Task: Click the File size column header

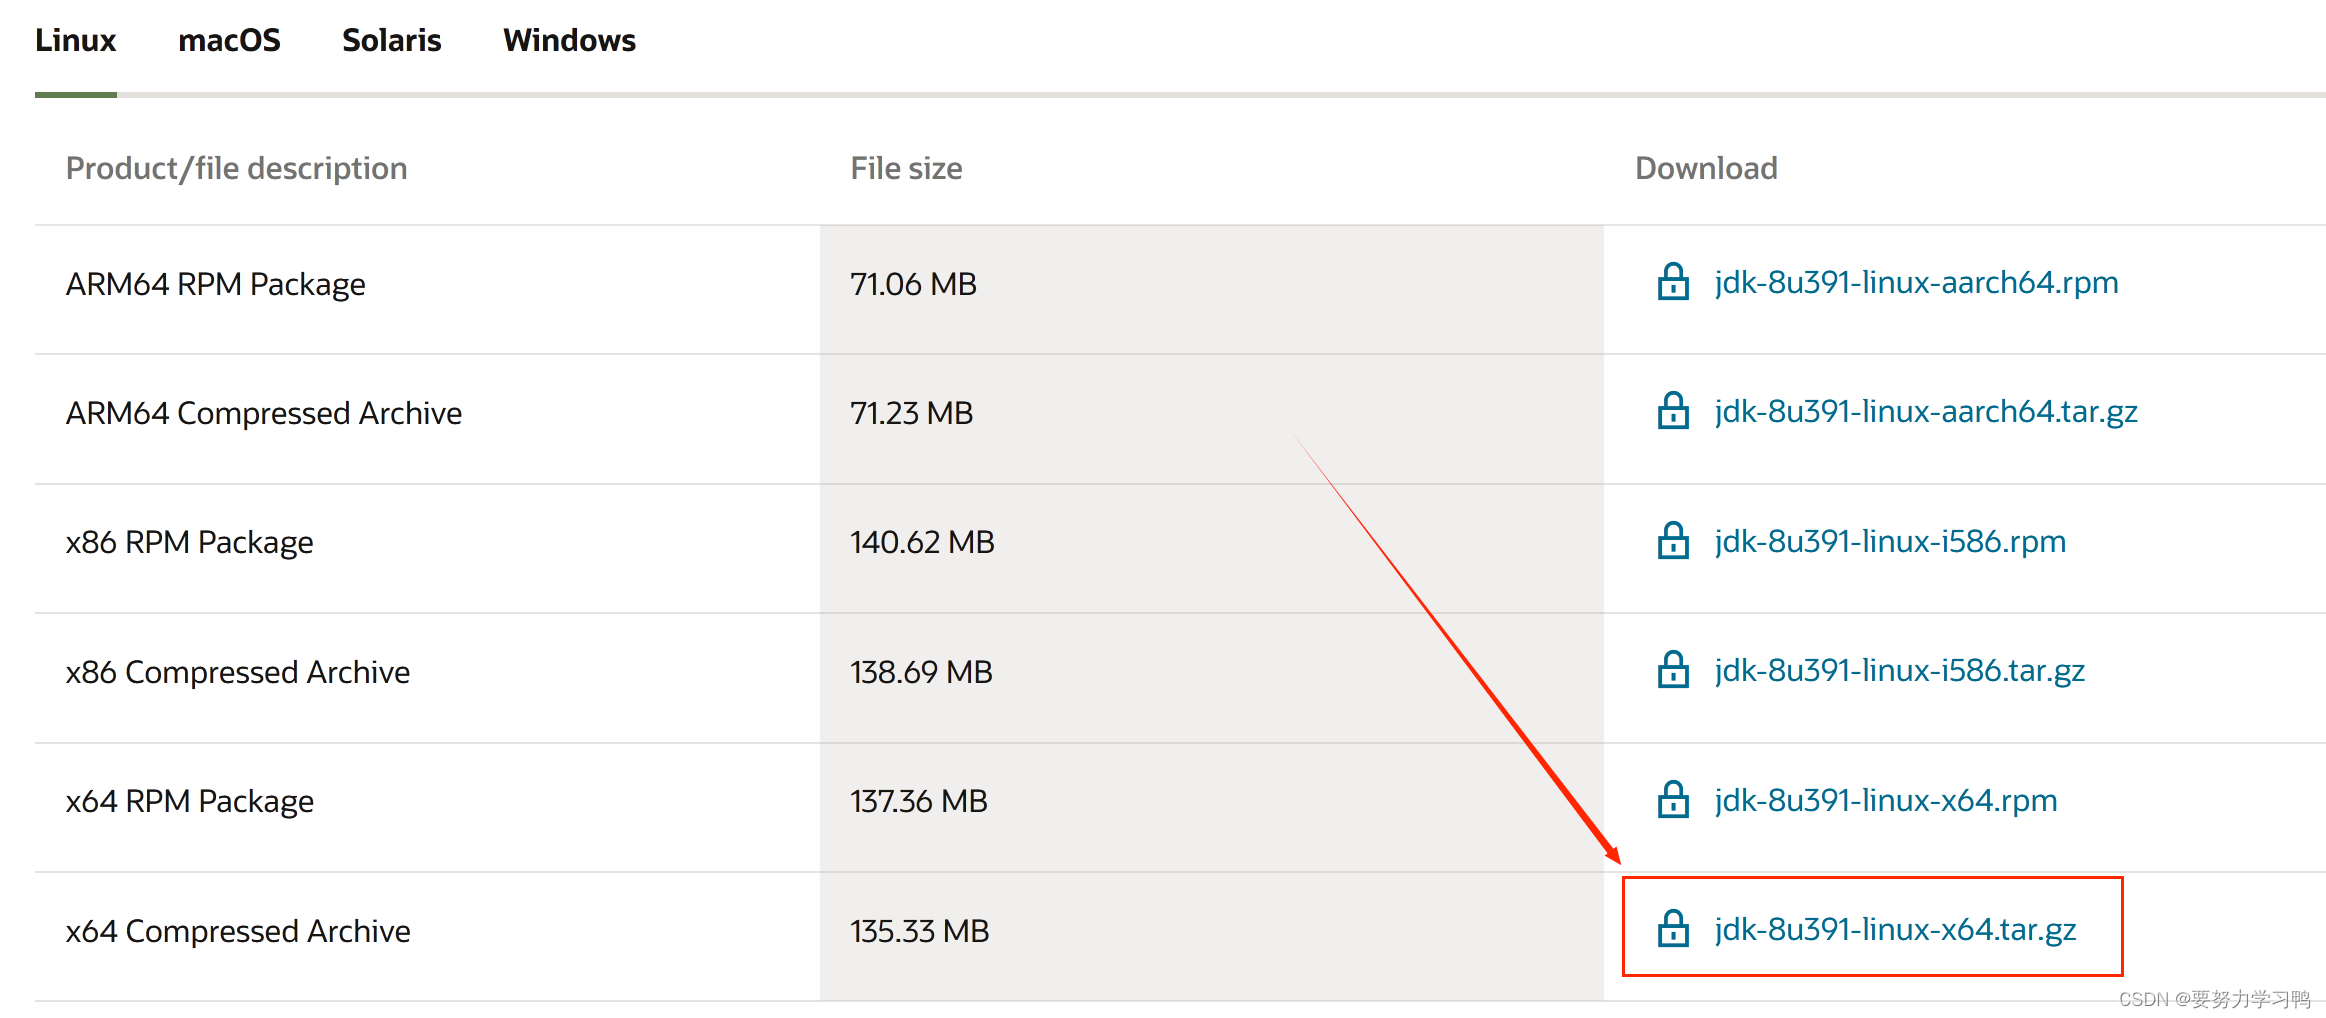Action: pos(906,168)
